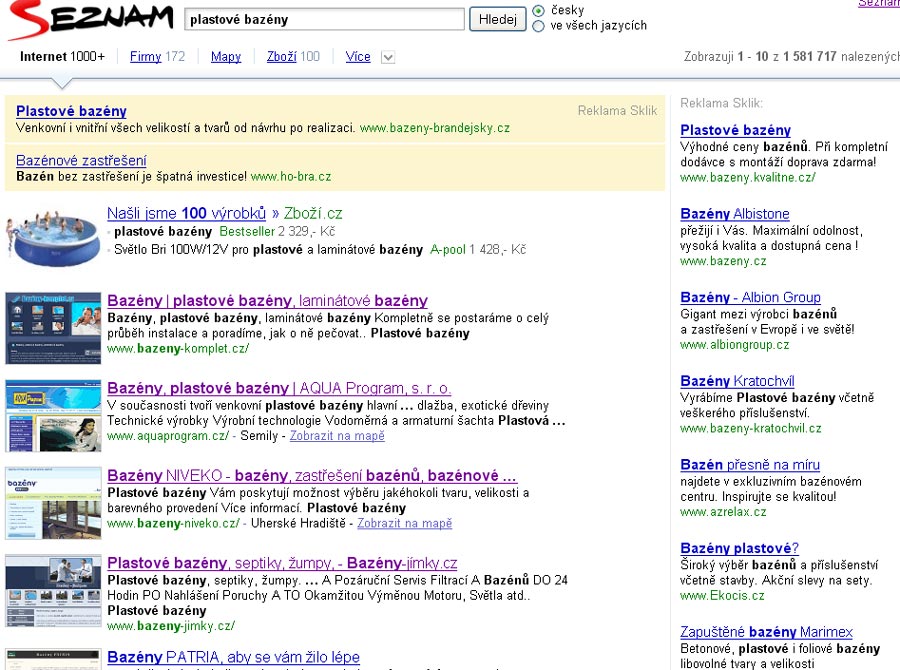Open the Zboží.cz link
This screenshot has height=670, width=900.
313,213
